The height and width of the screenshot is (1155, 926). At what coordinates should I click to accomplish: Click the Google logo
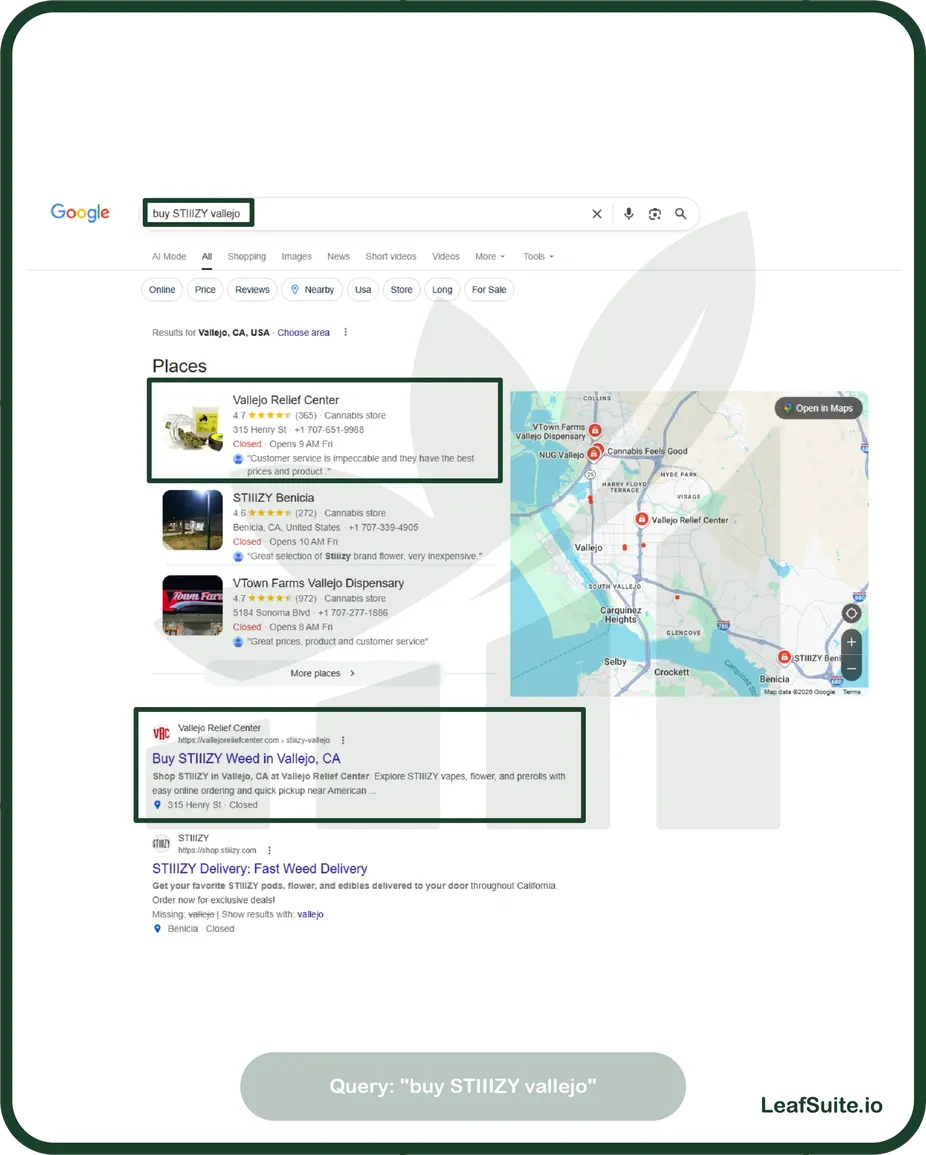click(x=80, y=213)
